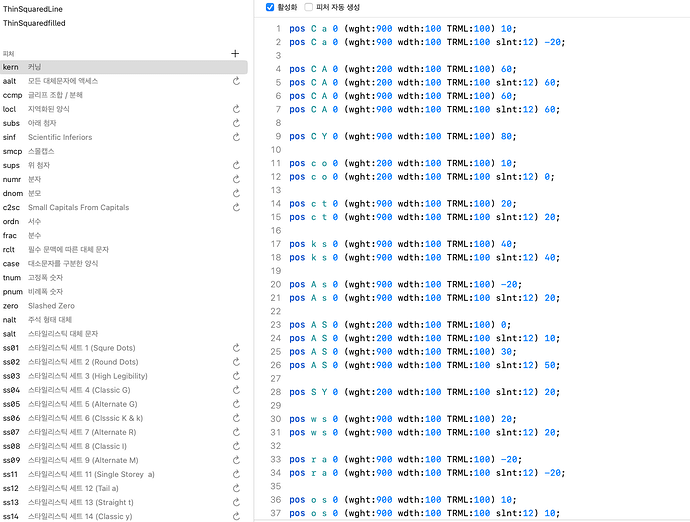Click code line 28 'pos S Y'

tap(424, 392)
